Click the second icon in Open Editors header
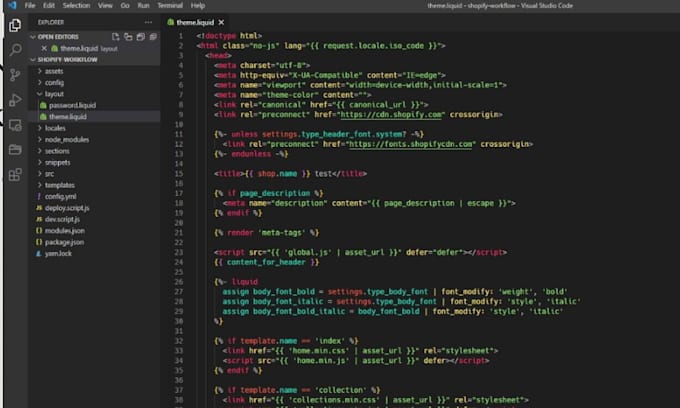The image size is (680, 408). tap(128, 37)
